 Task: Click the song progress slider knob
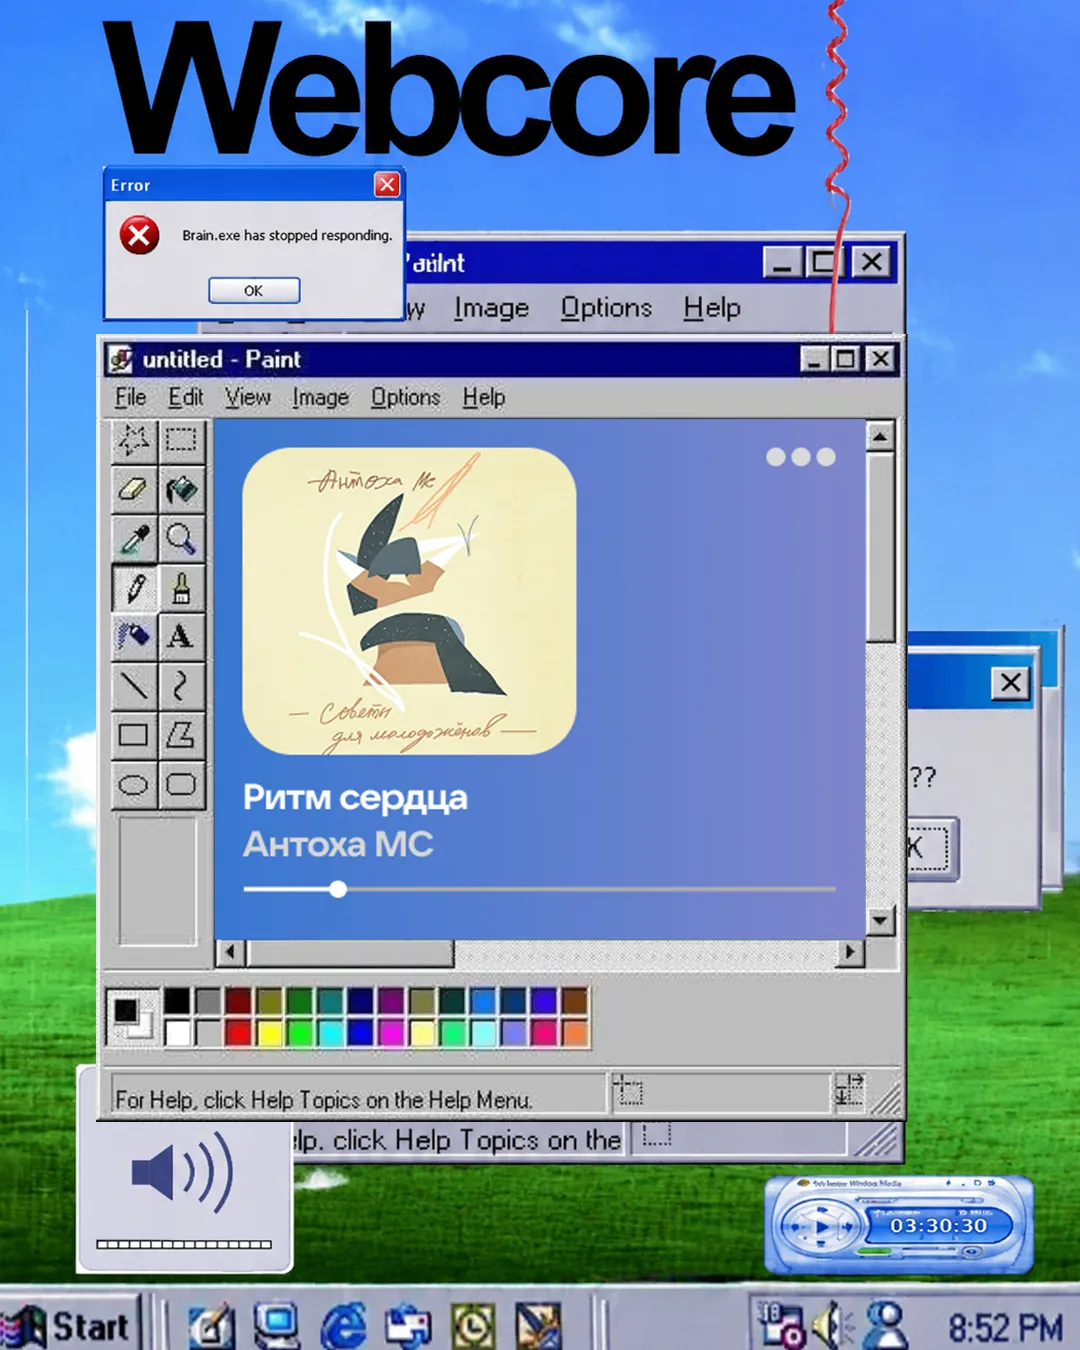[338, 889]
